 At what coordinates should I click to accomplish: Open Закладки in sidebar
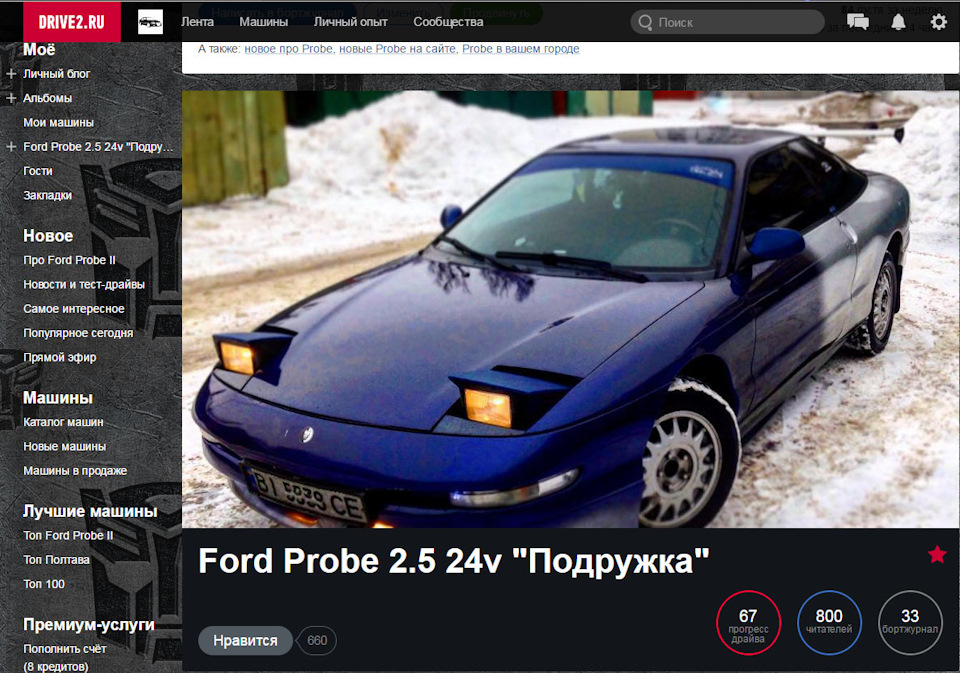coord(47,195)
